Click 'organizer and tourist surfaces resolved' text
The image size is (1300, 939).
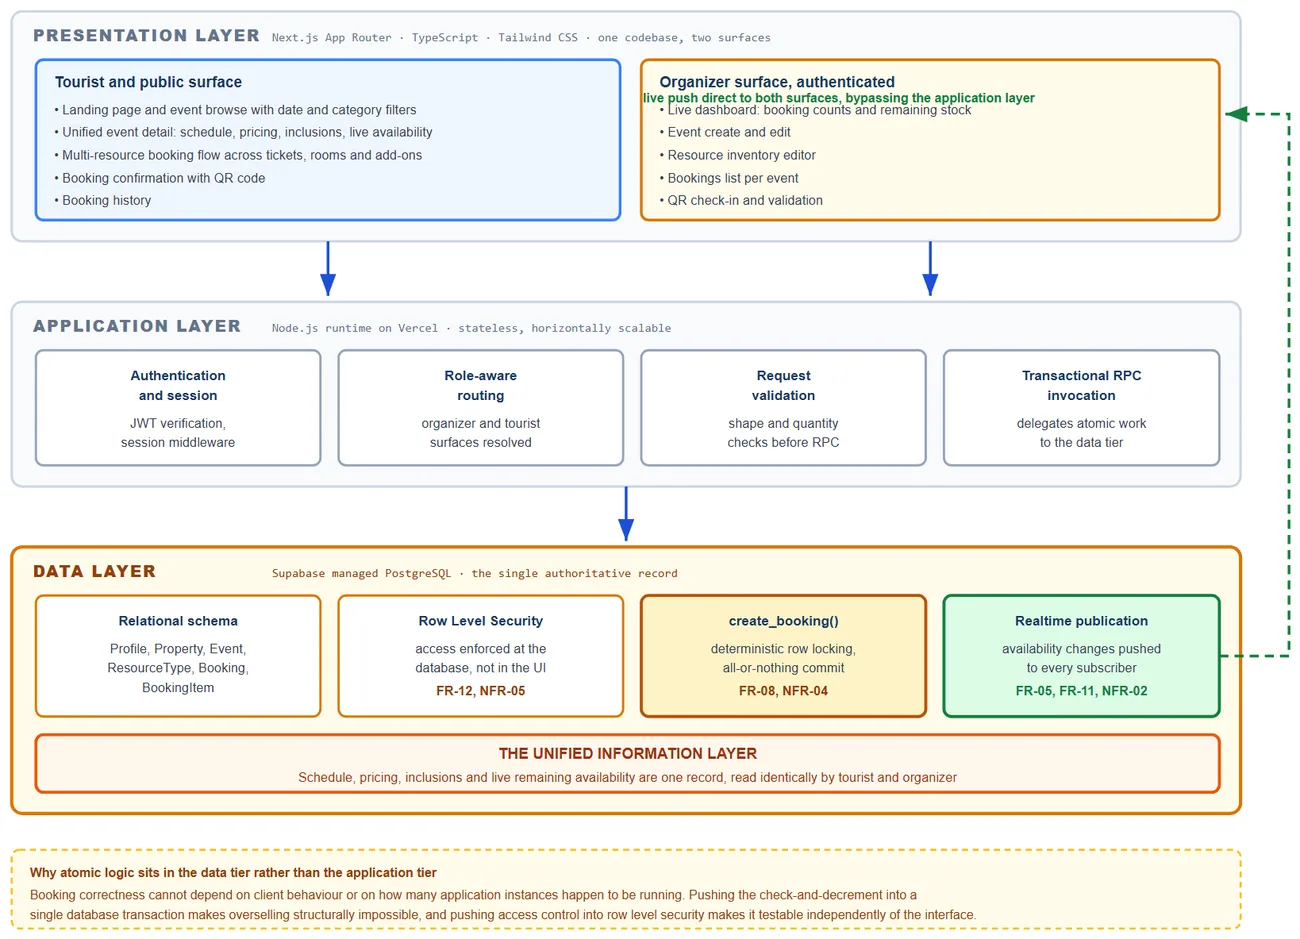point(481,433)
